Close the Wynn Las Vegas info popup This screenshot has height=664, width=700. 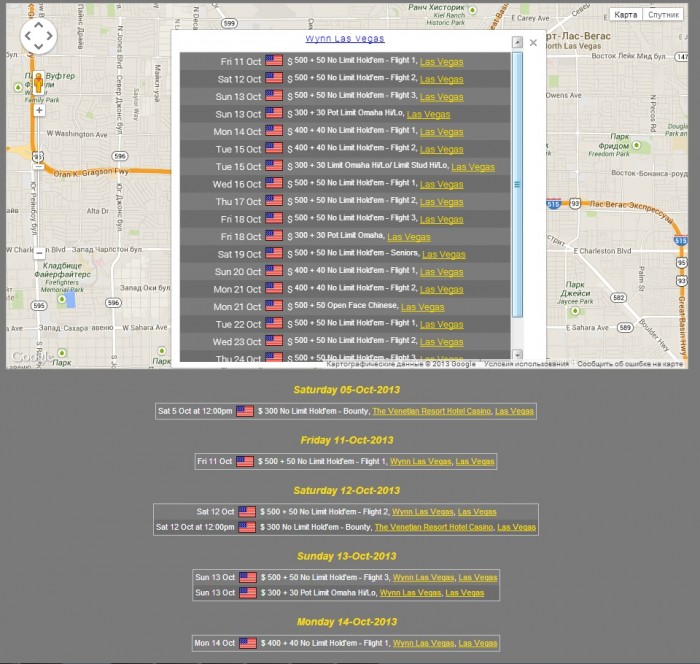[x=533, y=43]
